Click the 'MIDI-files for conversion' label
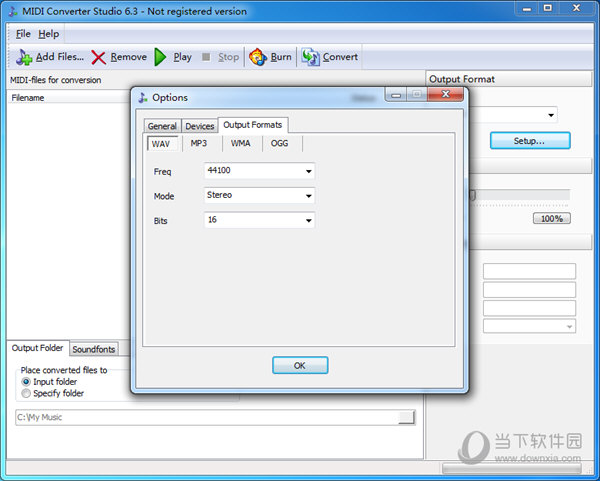The width and height of the screenshot is (600, 481). click(55, 80)
